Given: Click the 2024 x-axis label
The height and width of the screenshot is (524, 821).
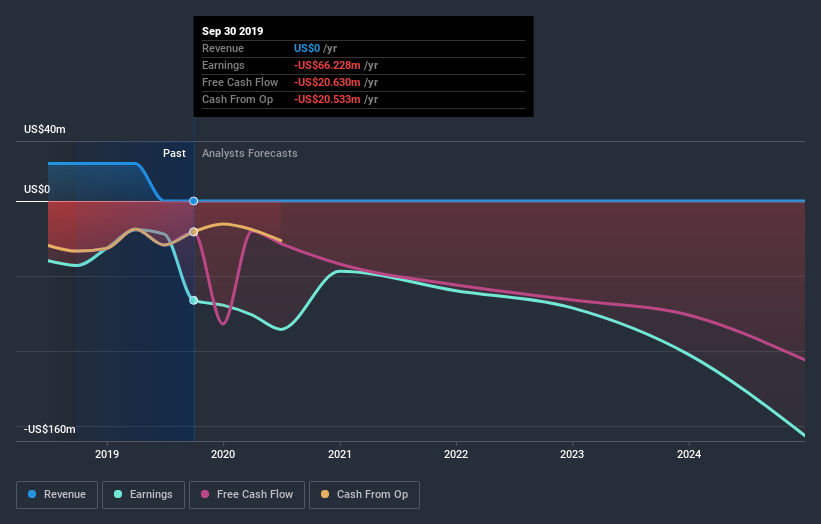Looking at the screenshot, I should click(689, 454).
